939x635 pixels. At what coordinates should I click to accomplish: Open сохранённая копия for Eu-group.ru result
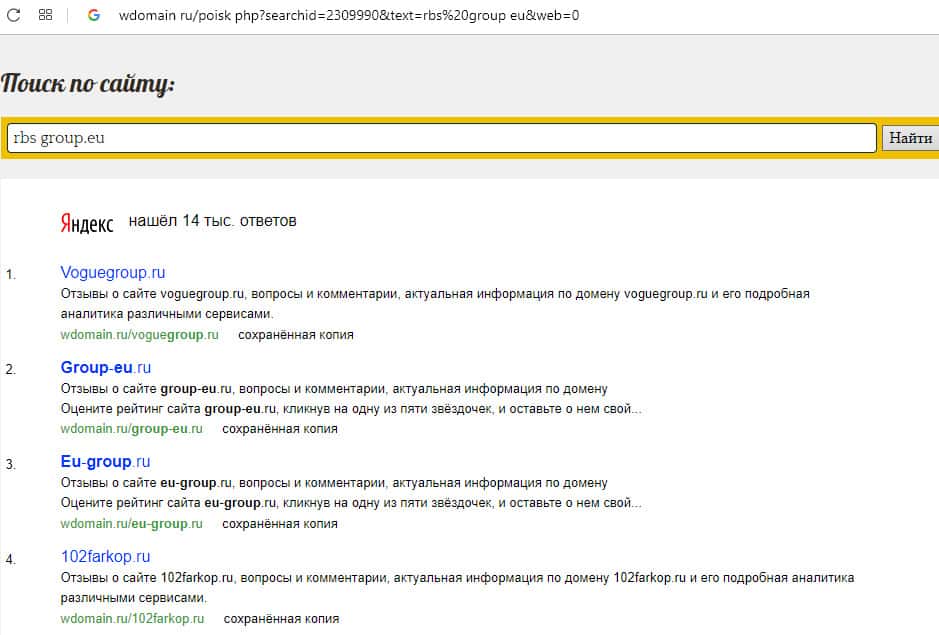tap(280, 524)
